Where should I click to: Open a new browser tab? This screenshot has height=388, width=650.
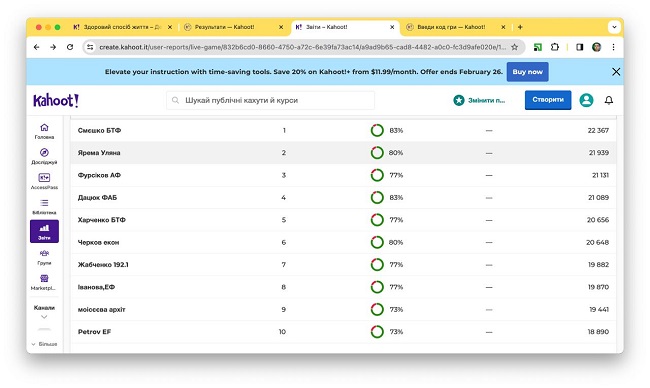tap(520, 27)
